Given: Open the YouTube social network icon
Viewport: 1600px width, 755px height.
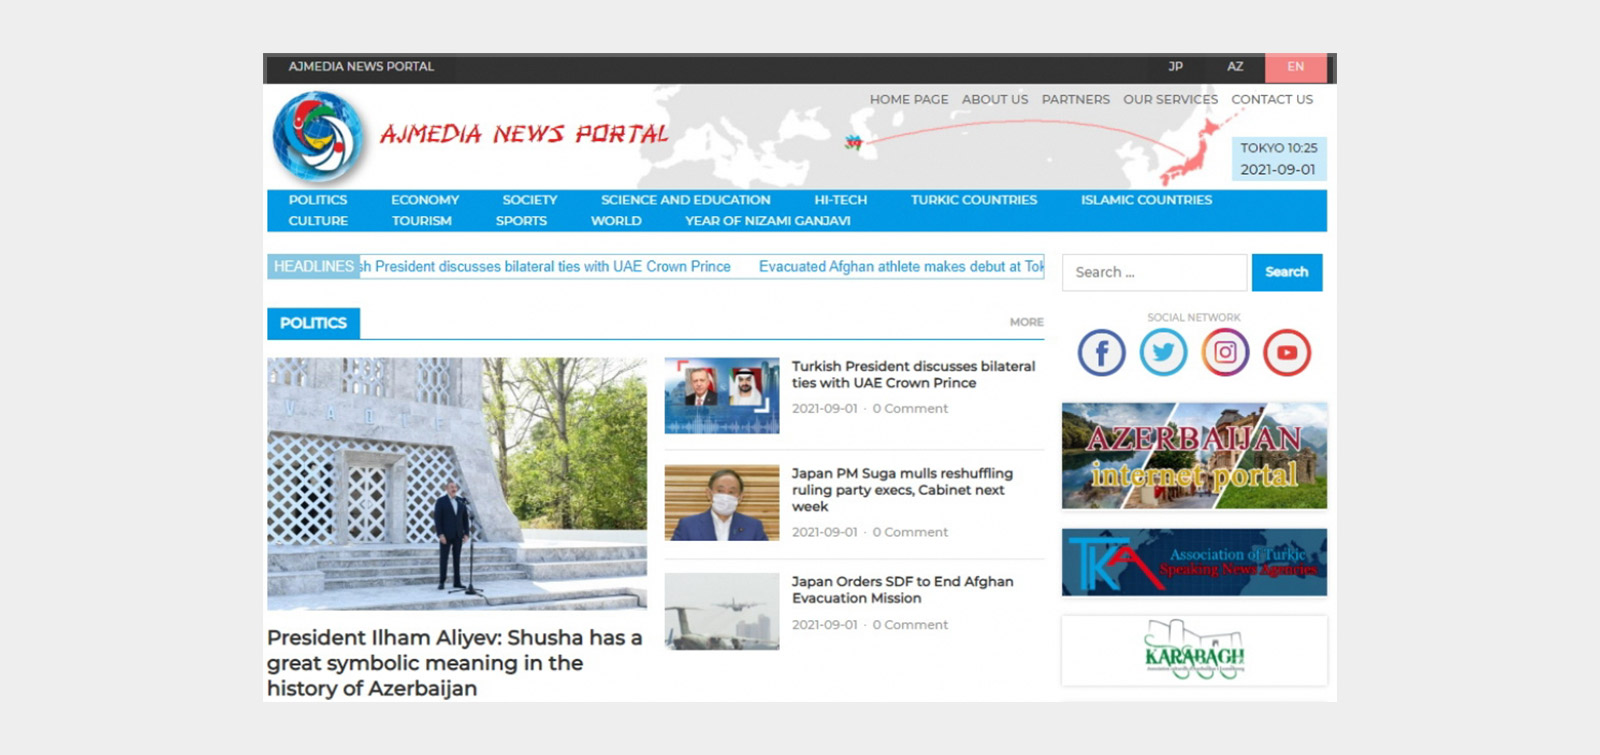Looking at the screenshot, I should [x=1287, y=352].
